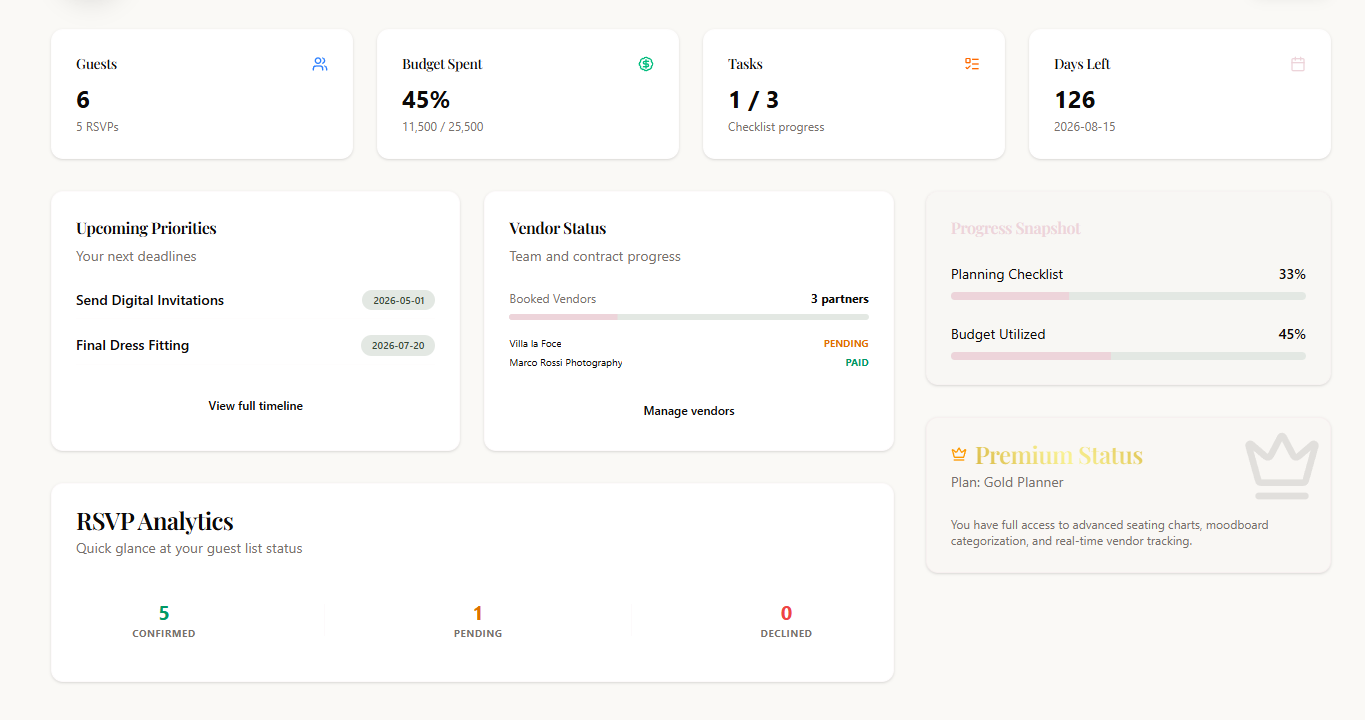Click the calendar icon on Days Left card
Viewport: 1365px width, 720px height.
(1297, 63)
